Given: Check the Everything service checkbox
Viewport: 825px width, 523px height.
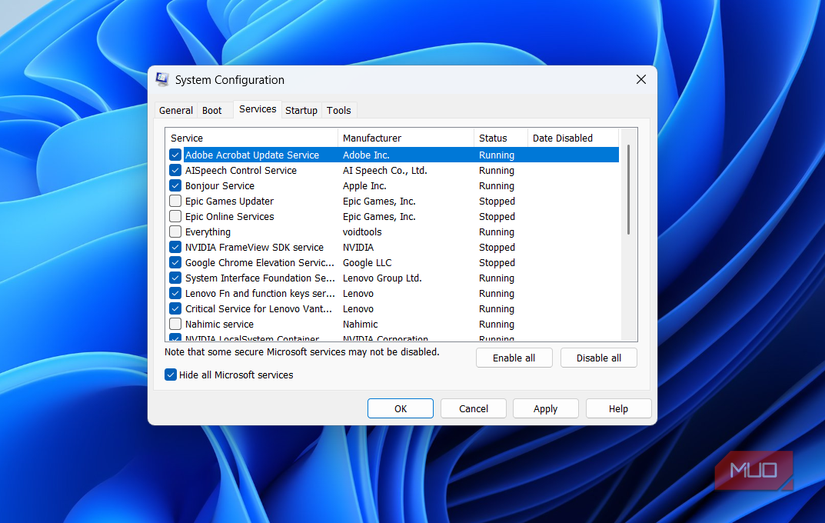Looking at the screenshot, I should [175, 232].
